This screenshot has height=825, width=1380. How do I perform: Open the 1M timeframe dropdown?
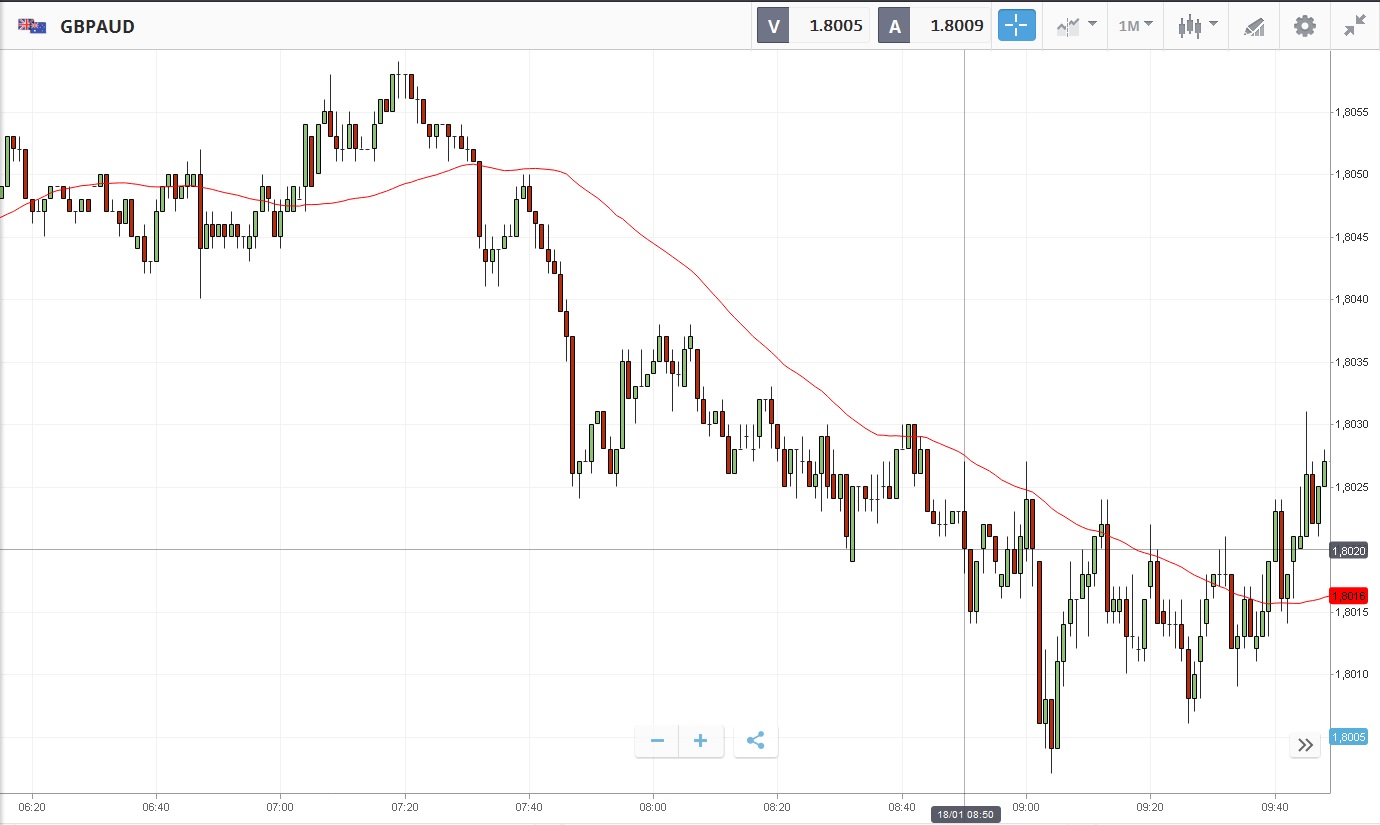click(x=1134, y=26)
